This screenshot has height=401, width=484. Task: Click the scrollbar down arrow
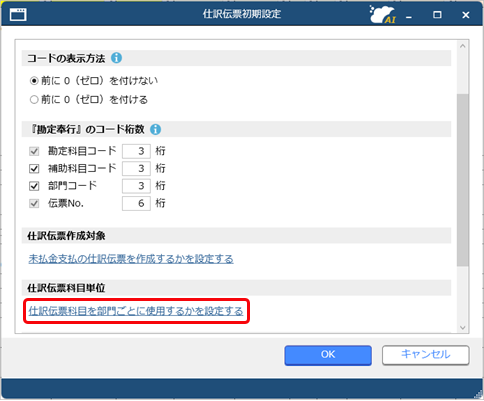pyautogui.click(x=463, y=328)
